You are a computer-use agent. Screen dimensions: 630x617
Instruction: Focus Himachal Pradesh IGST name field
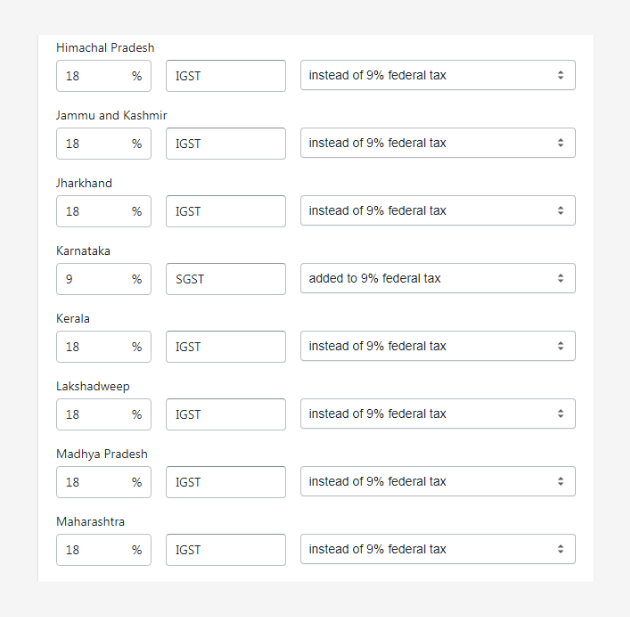pyautogui.click(x=226, y=76)
